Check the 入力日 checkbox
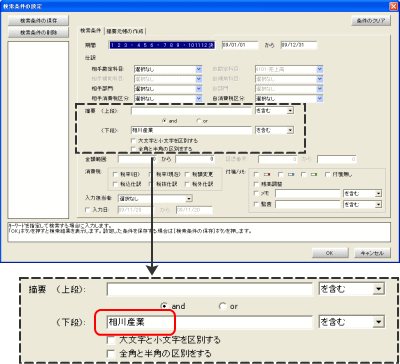 pyautogui.click(x=88, y=210)
